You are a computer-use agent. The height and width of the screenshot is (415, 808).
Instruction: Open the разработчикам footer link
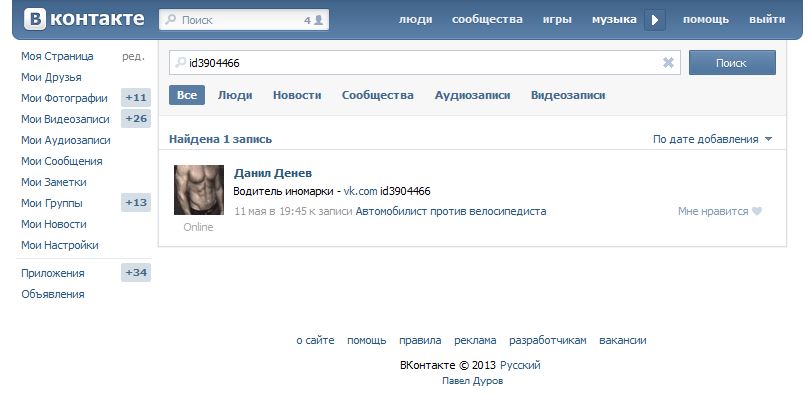[x=548, y=340]
